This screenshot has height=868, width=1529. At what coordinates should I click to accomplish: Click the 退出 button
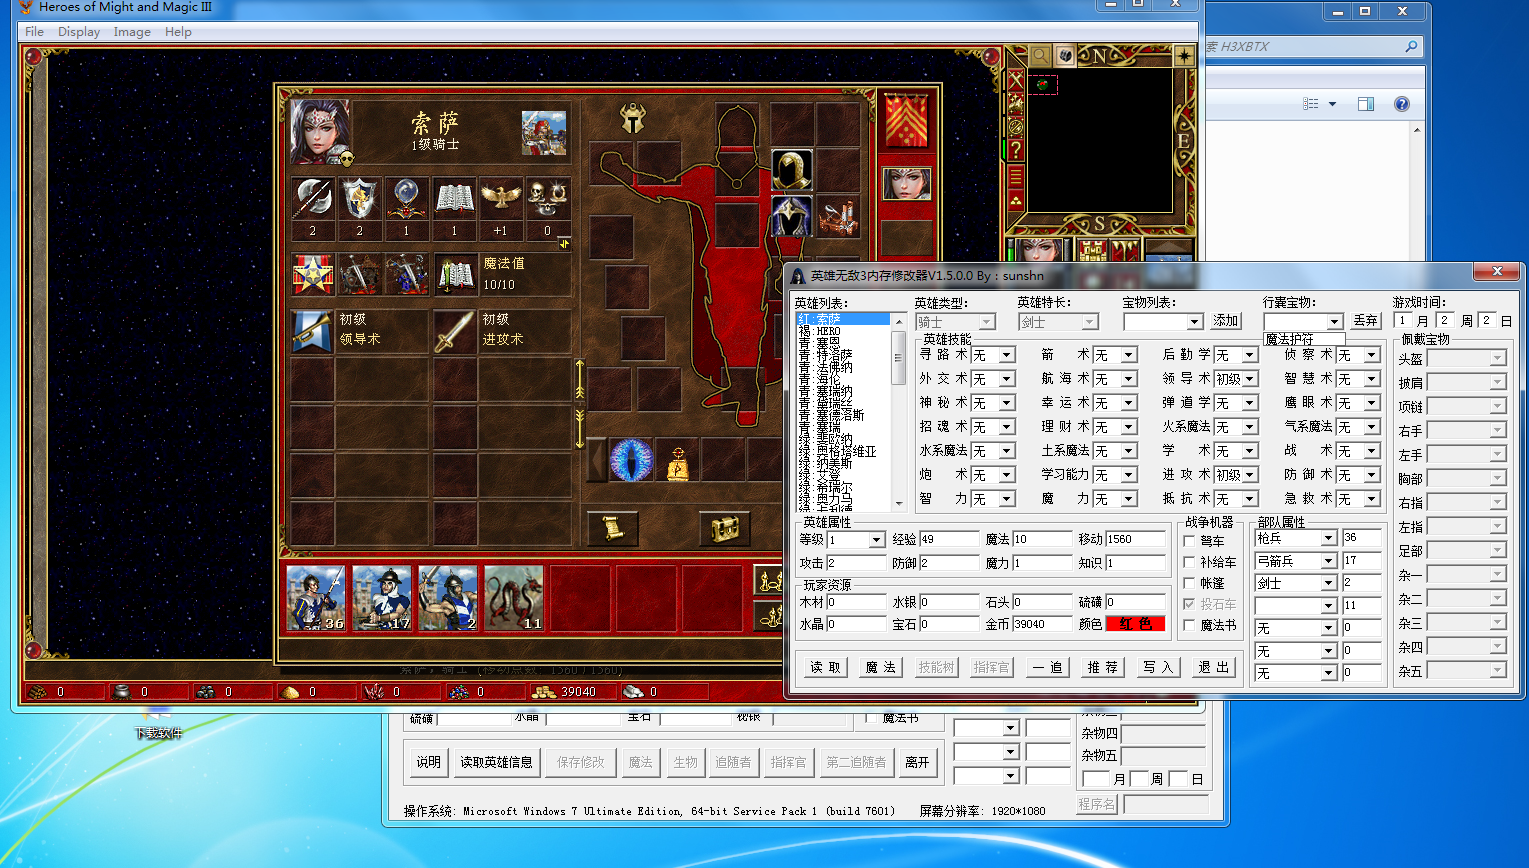[1214, 667]
